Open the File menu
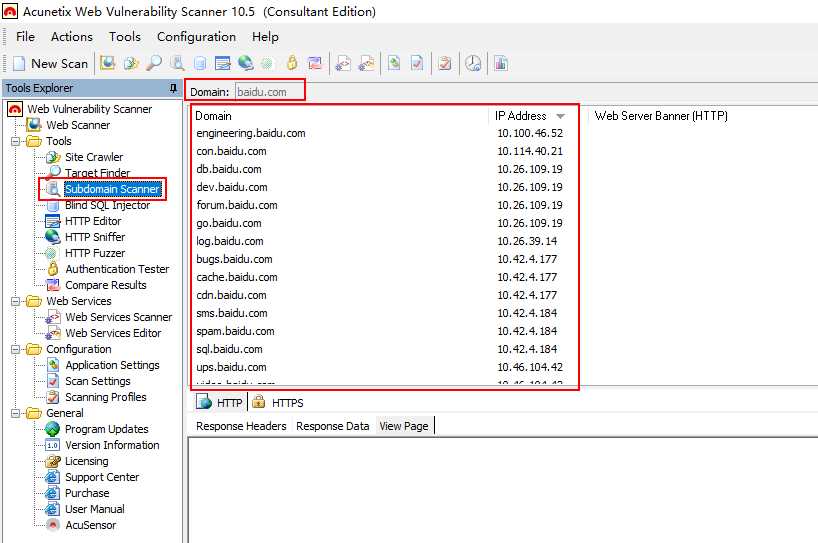 pos(26,37)
